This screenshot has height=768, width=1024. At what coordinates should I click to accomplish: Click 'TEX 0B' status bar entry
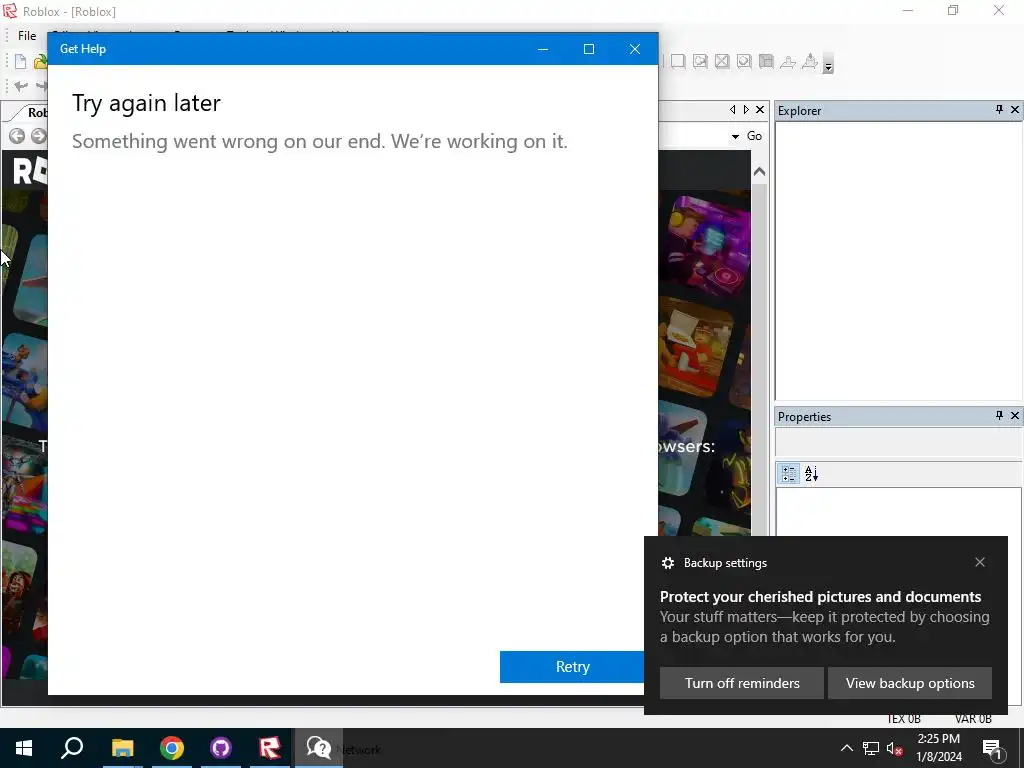[904, 719]
